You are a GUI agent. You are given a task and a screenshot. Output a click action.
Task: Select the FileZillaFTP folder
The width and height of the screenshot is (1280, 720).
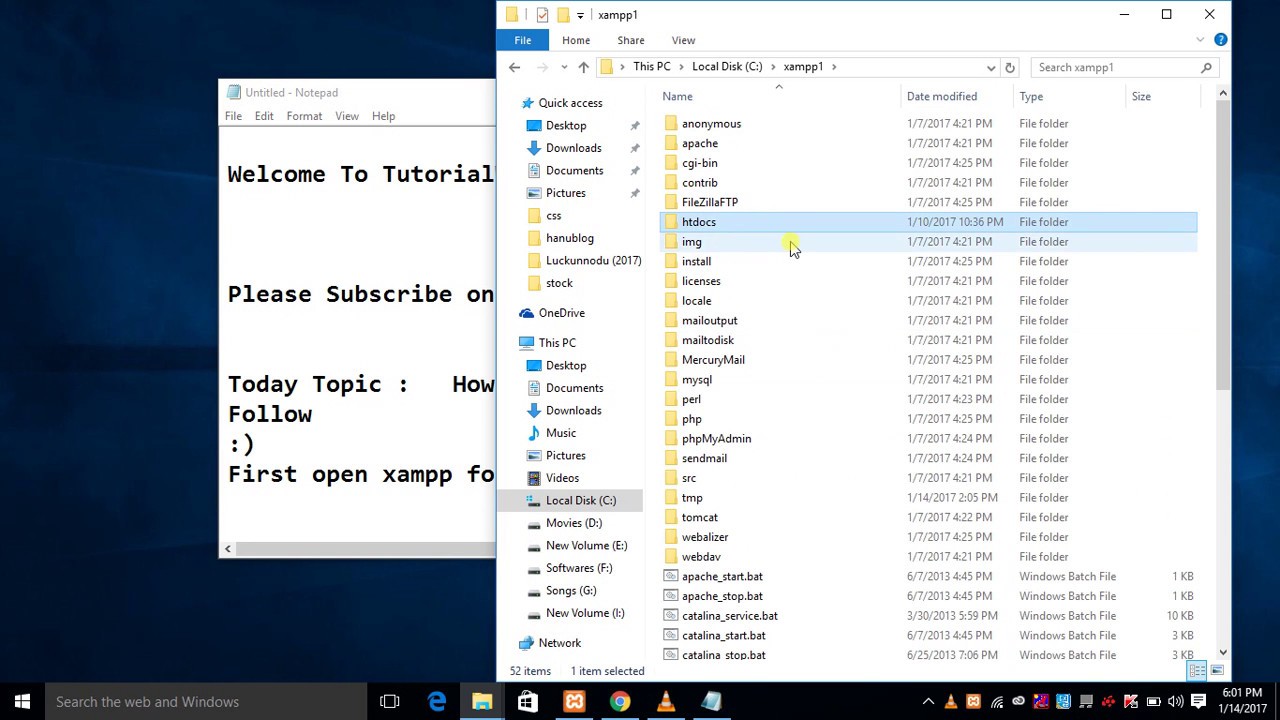[710, 202]
